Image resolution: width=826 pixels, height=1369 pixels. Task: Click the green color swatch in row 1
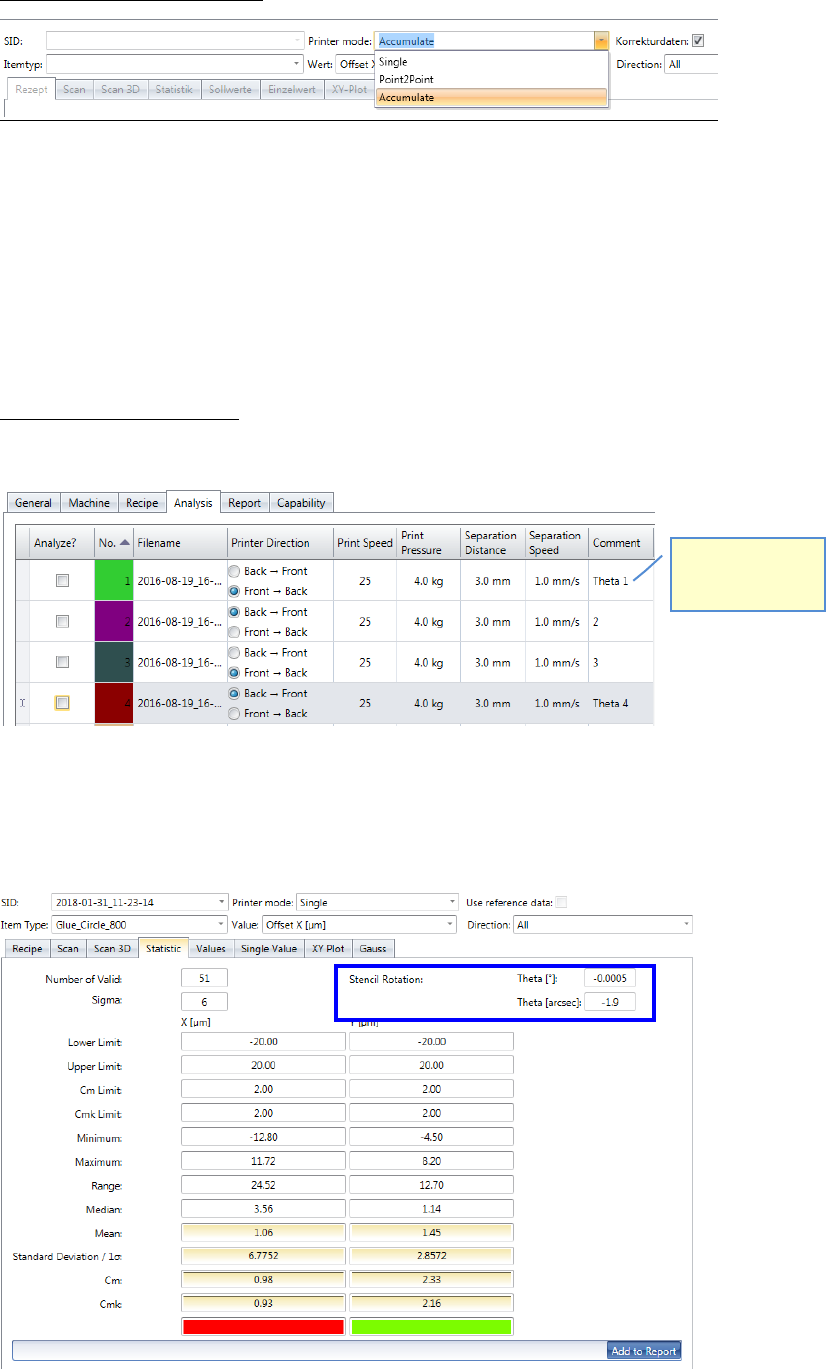coord(113,581)
